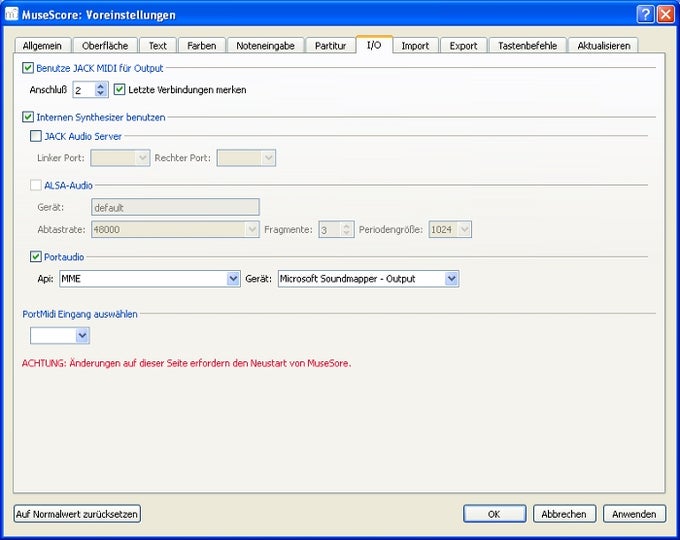Open the Abtastrate 48000 dropdown
This screenshot has width=680, height=540.
coord(175,229)
